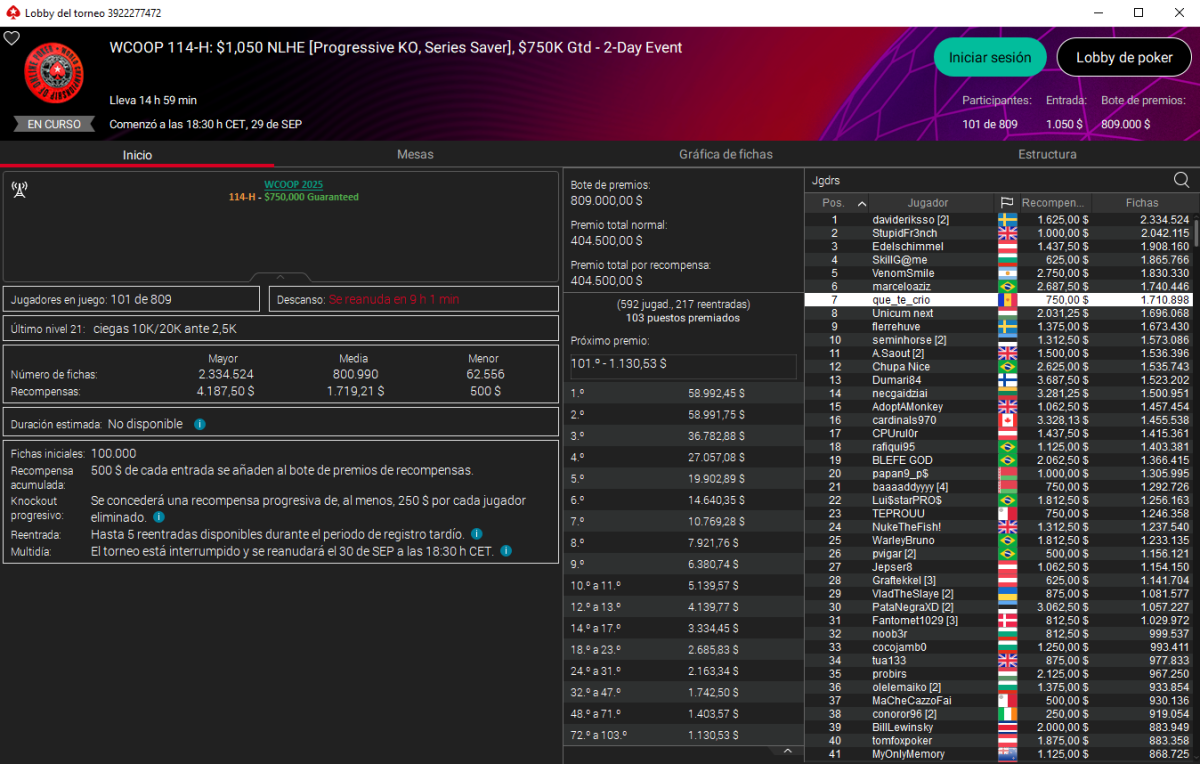1200x764 pixels.
Task: Select player row SkillG@me
Action: tap(999, 260)
